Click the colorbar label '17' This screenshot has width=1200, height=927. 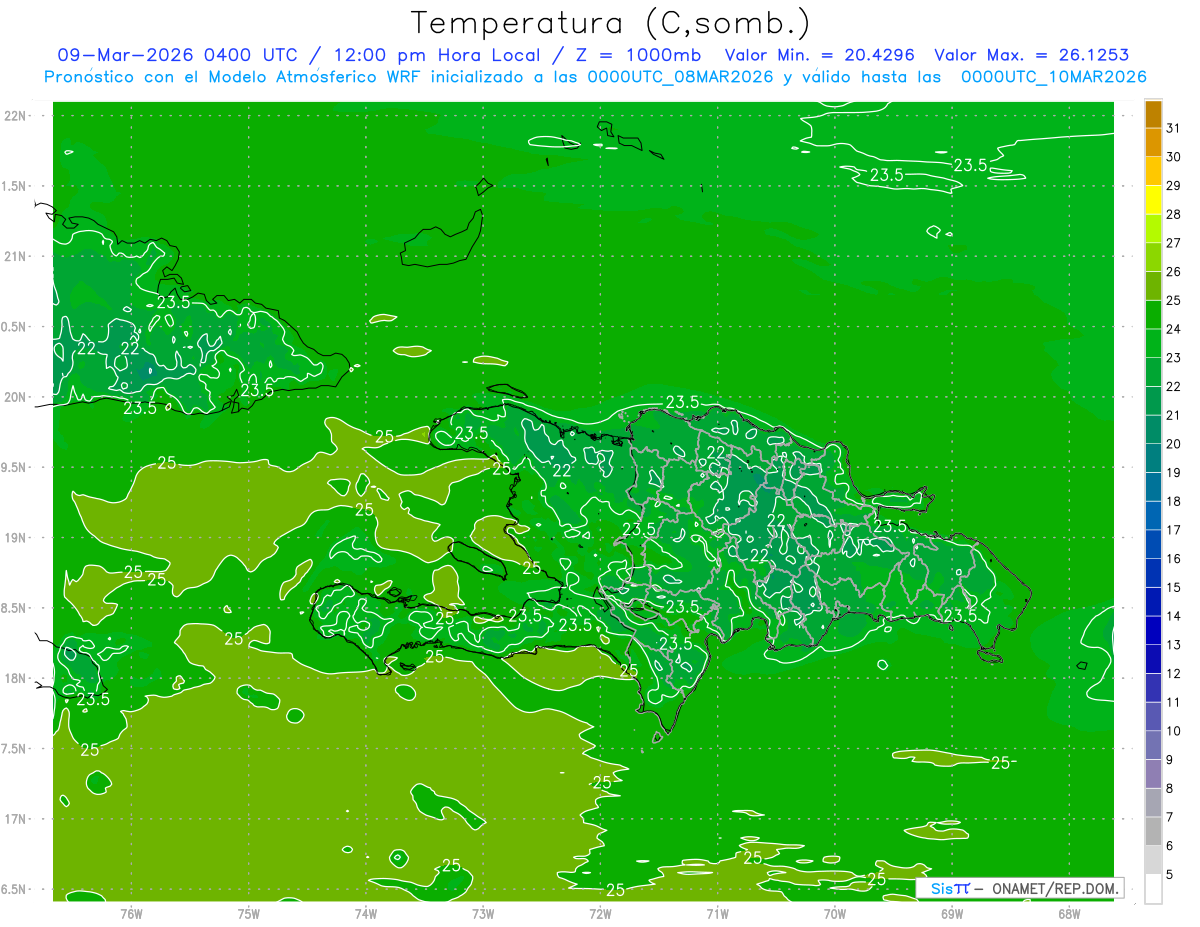coord(1174,529)
